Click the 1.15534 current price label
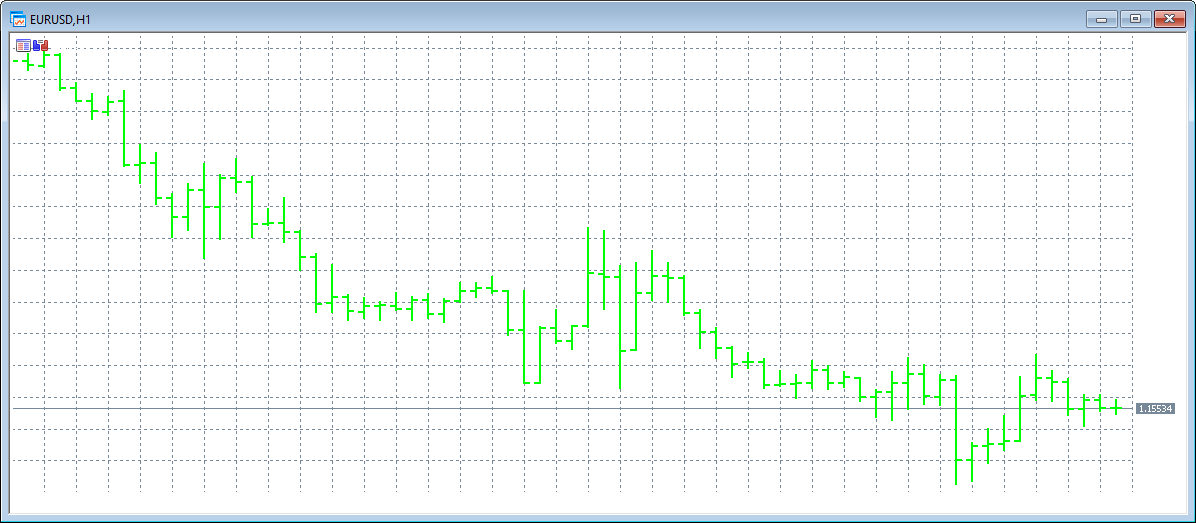The height and width of the screenshot is (523, 1196). tap(1155, 409)
